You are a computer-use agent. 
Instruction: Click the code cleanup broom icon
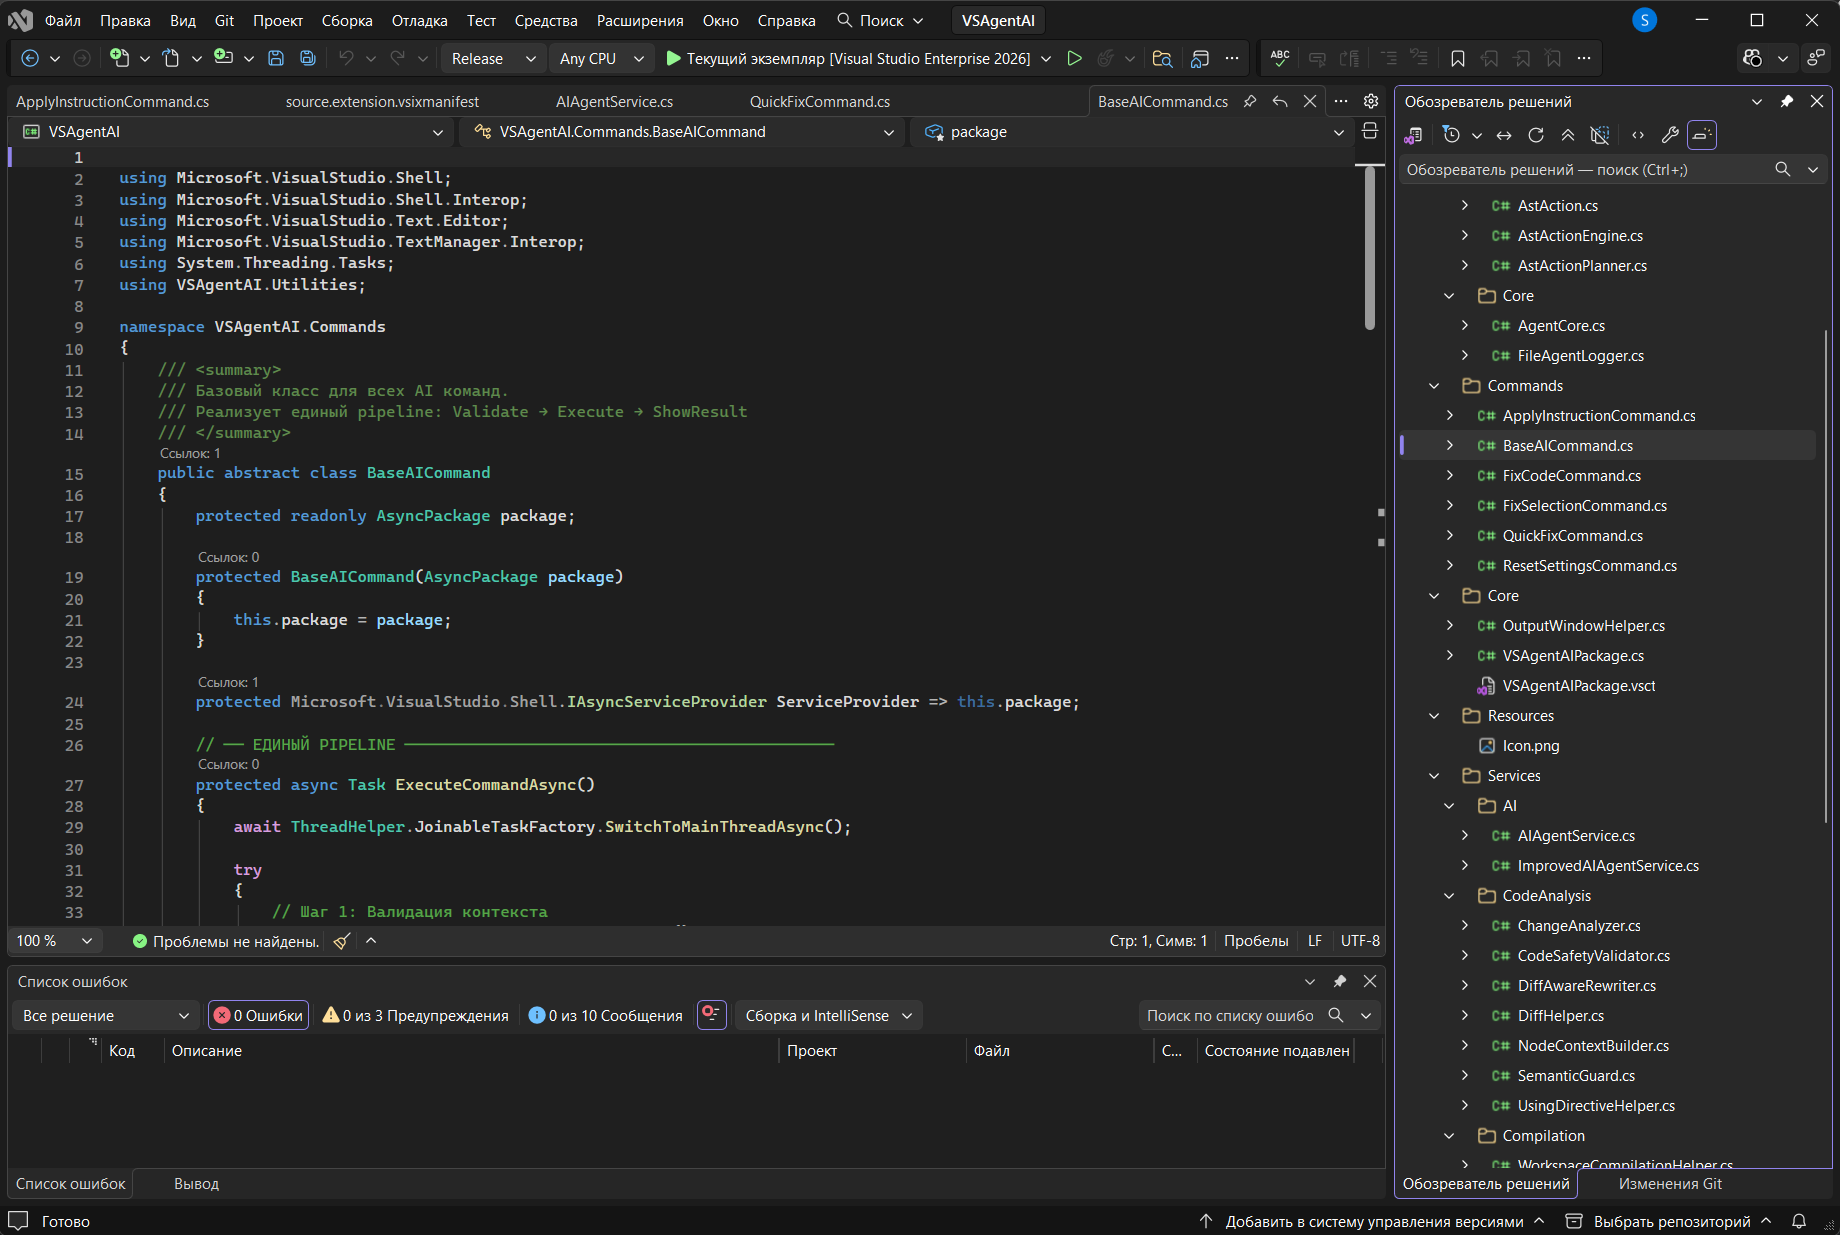pos(342,941)
